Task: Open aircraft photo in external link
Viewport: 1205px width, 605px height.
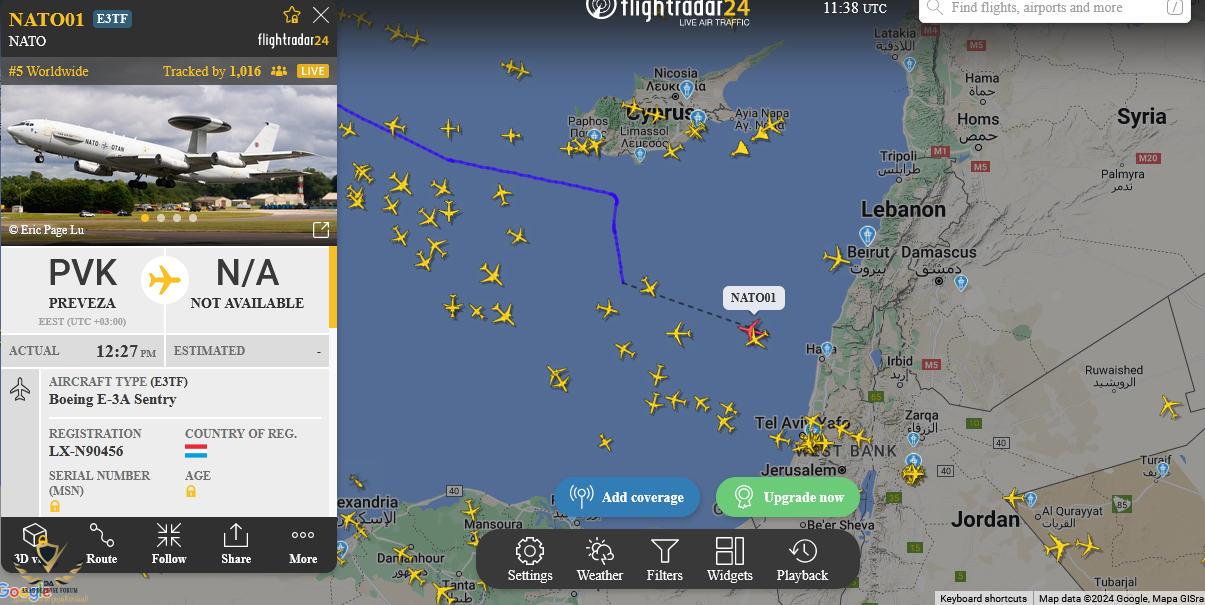Action: click(x=321, y=230)
